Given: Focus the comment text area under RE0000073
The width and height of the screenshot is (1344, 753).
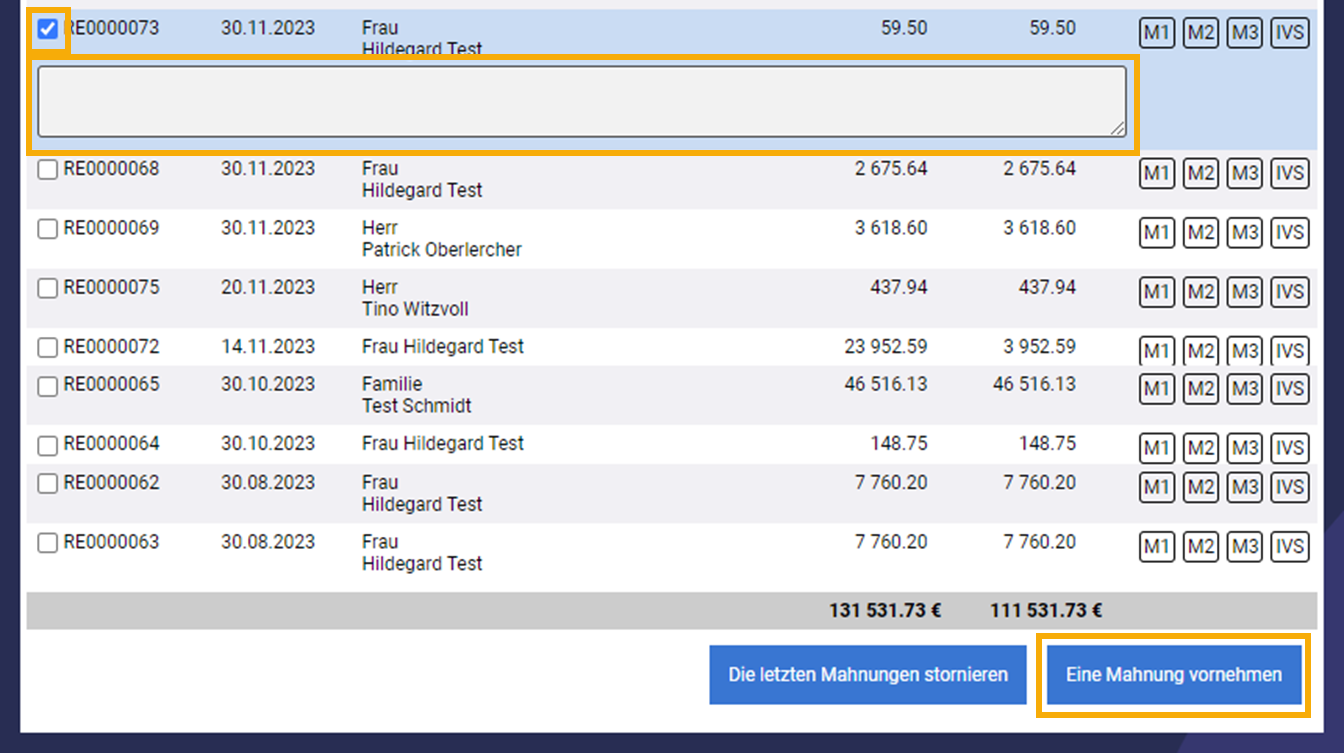Looking at the screenshot, I should click(x=581, y=101).
